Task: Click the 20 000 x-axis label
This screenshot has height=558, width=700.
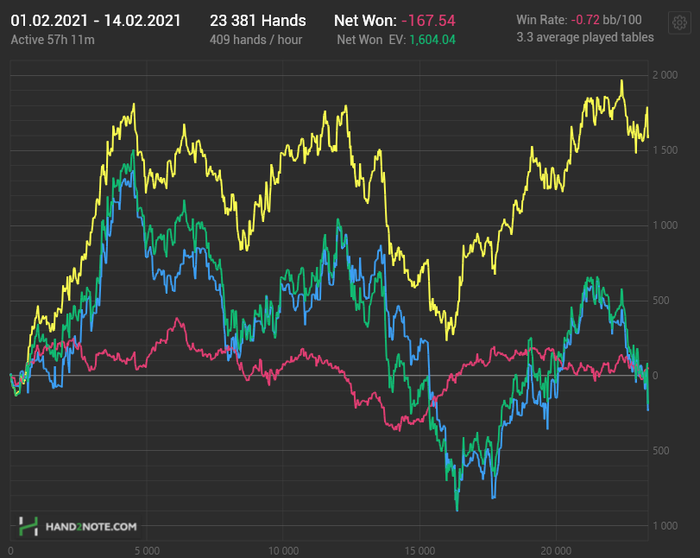Action: point(556,551)
